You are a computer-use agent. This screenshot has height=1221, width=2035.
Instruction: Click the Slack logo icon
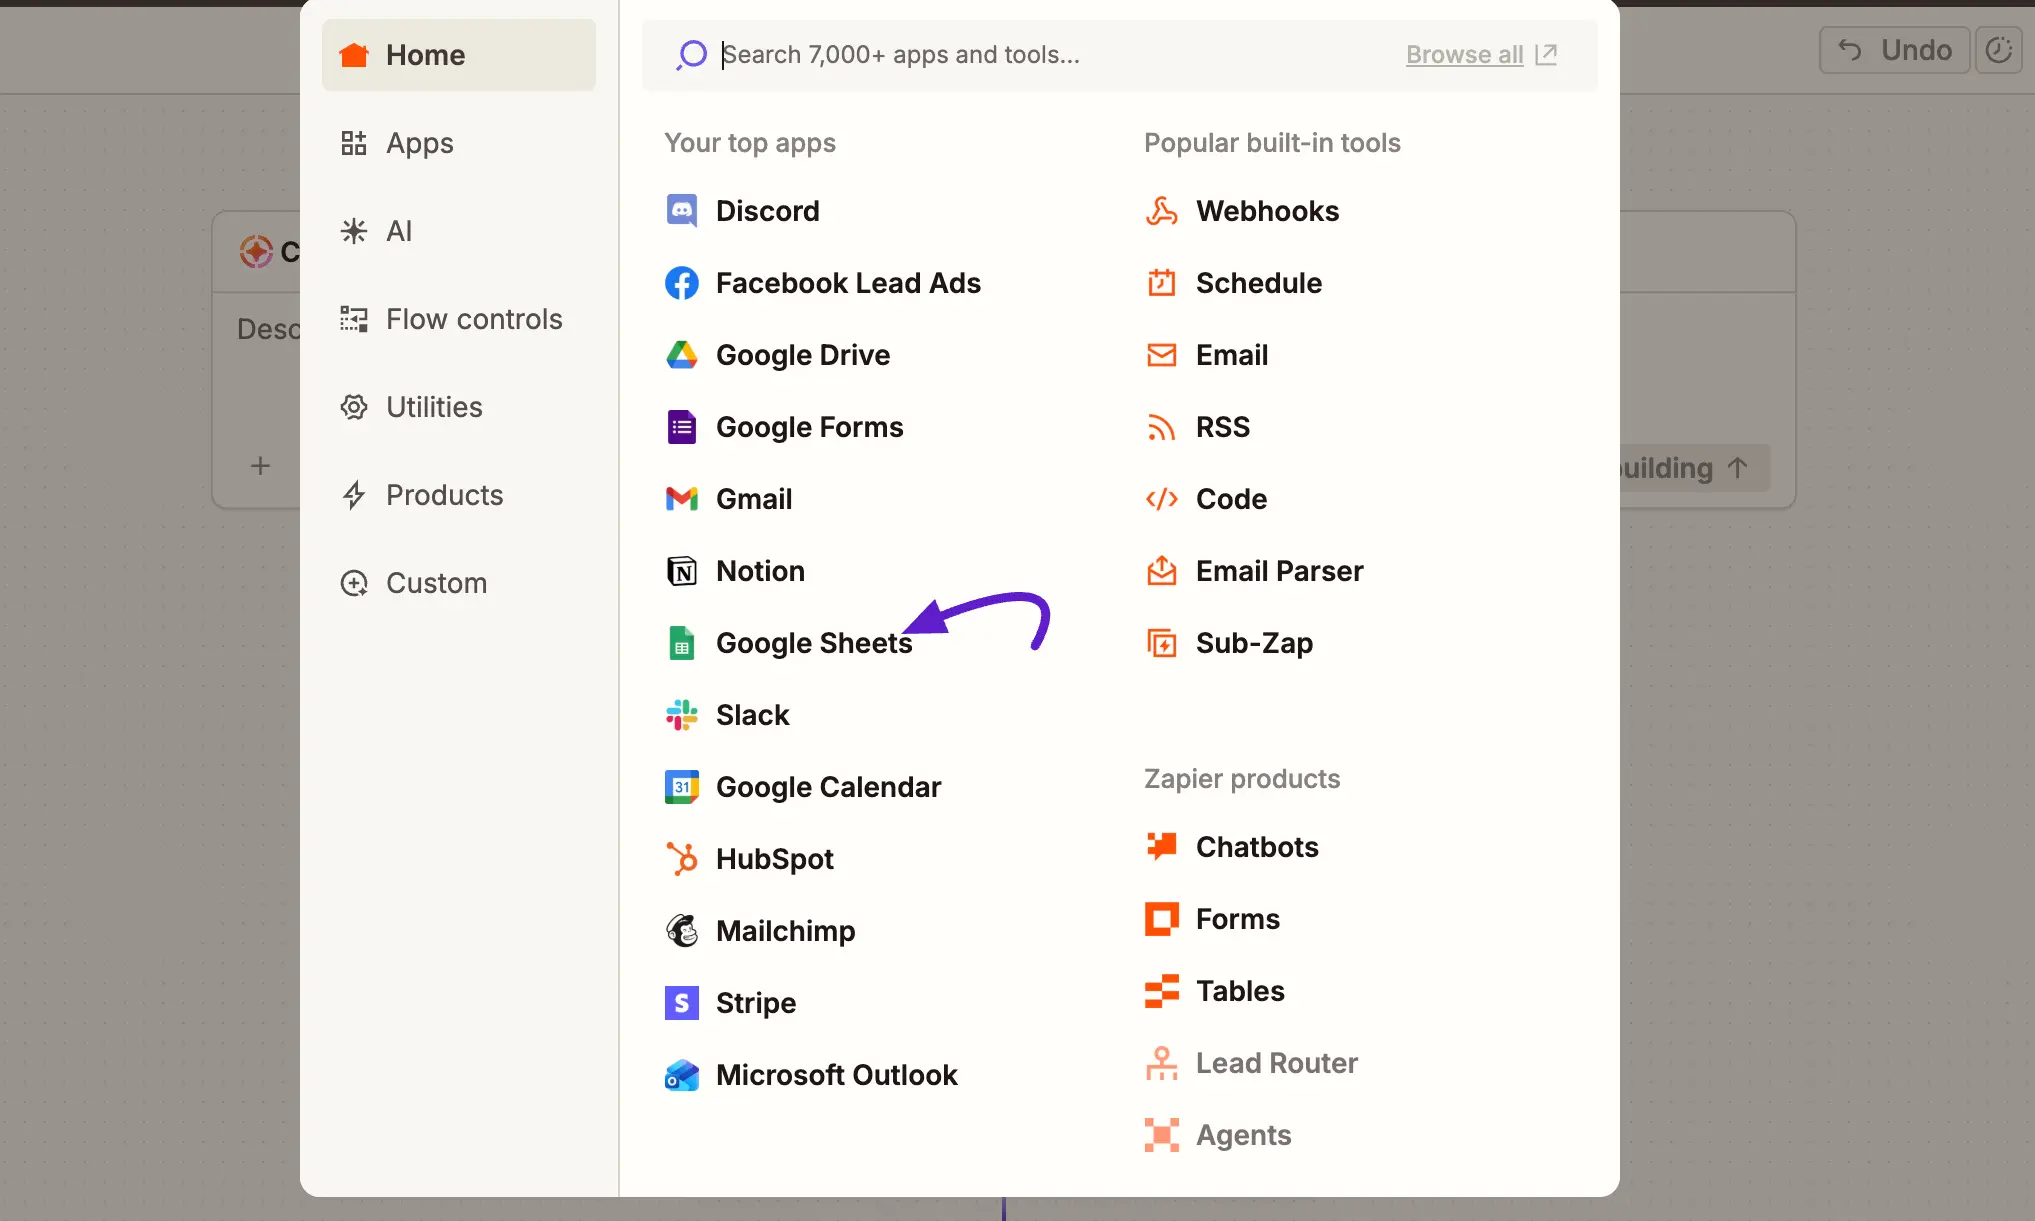coord(681,715)
